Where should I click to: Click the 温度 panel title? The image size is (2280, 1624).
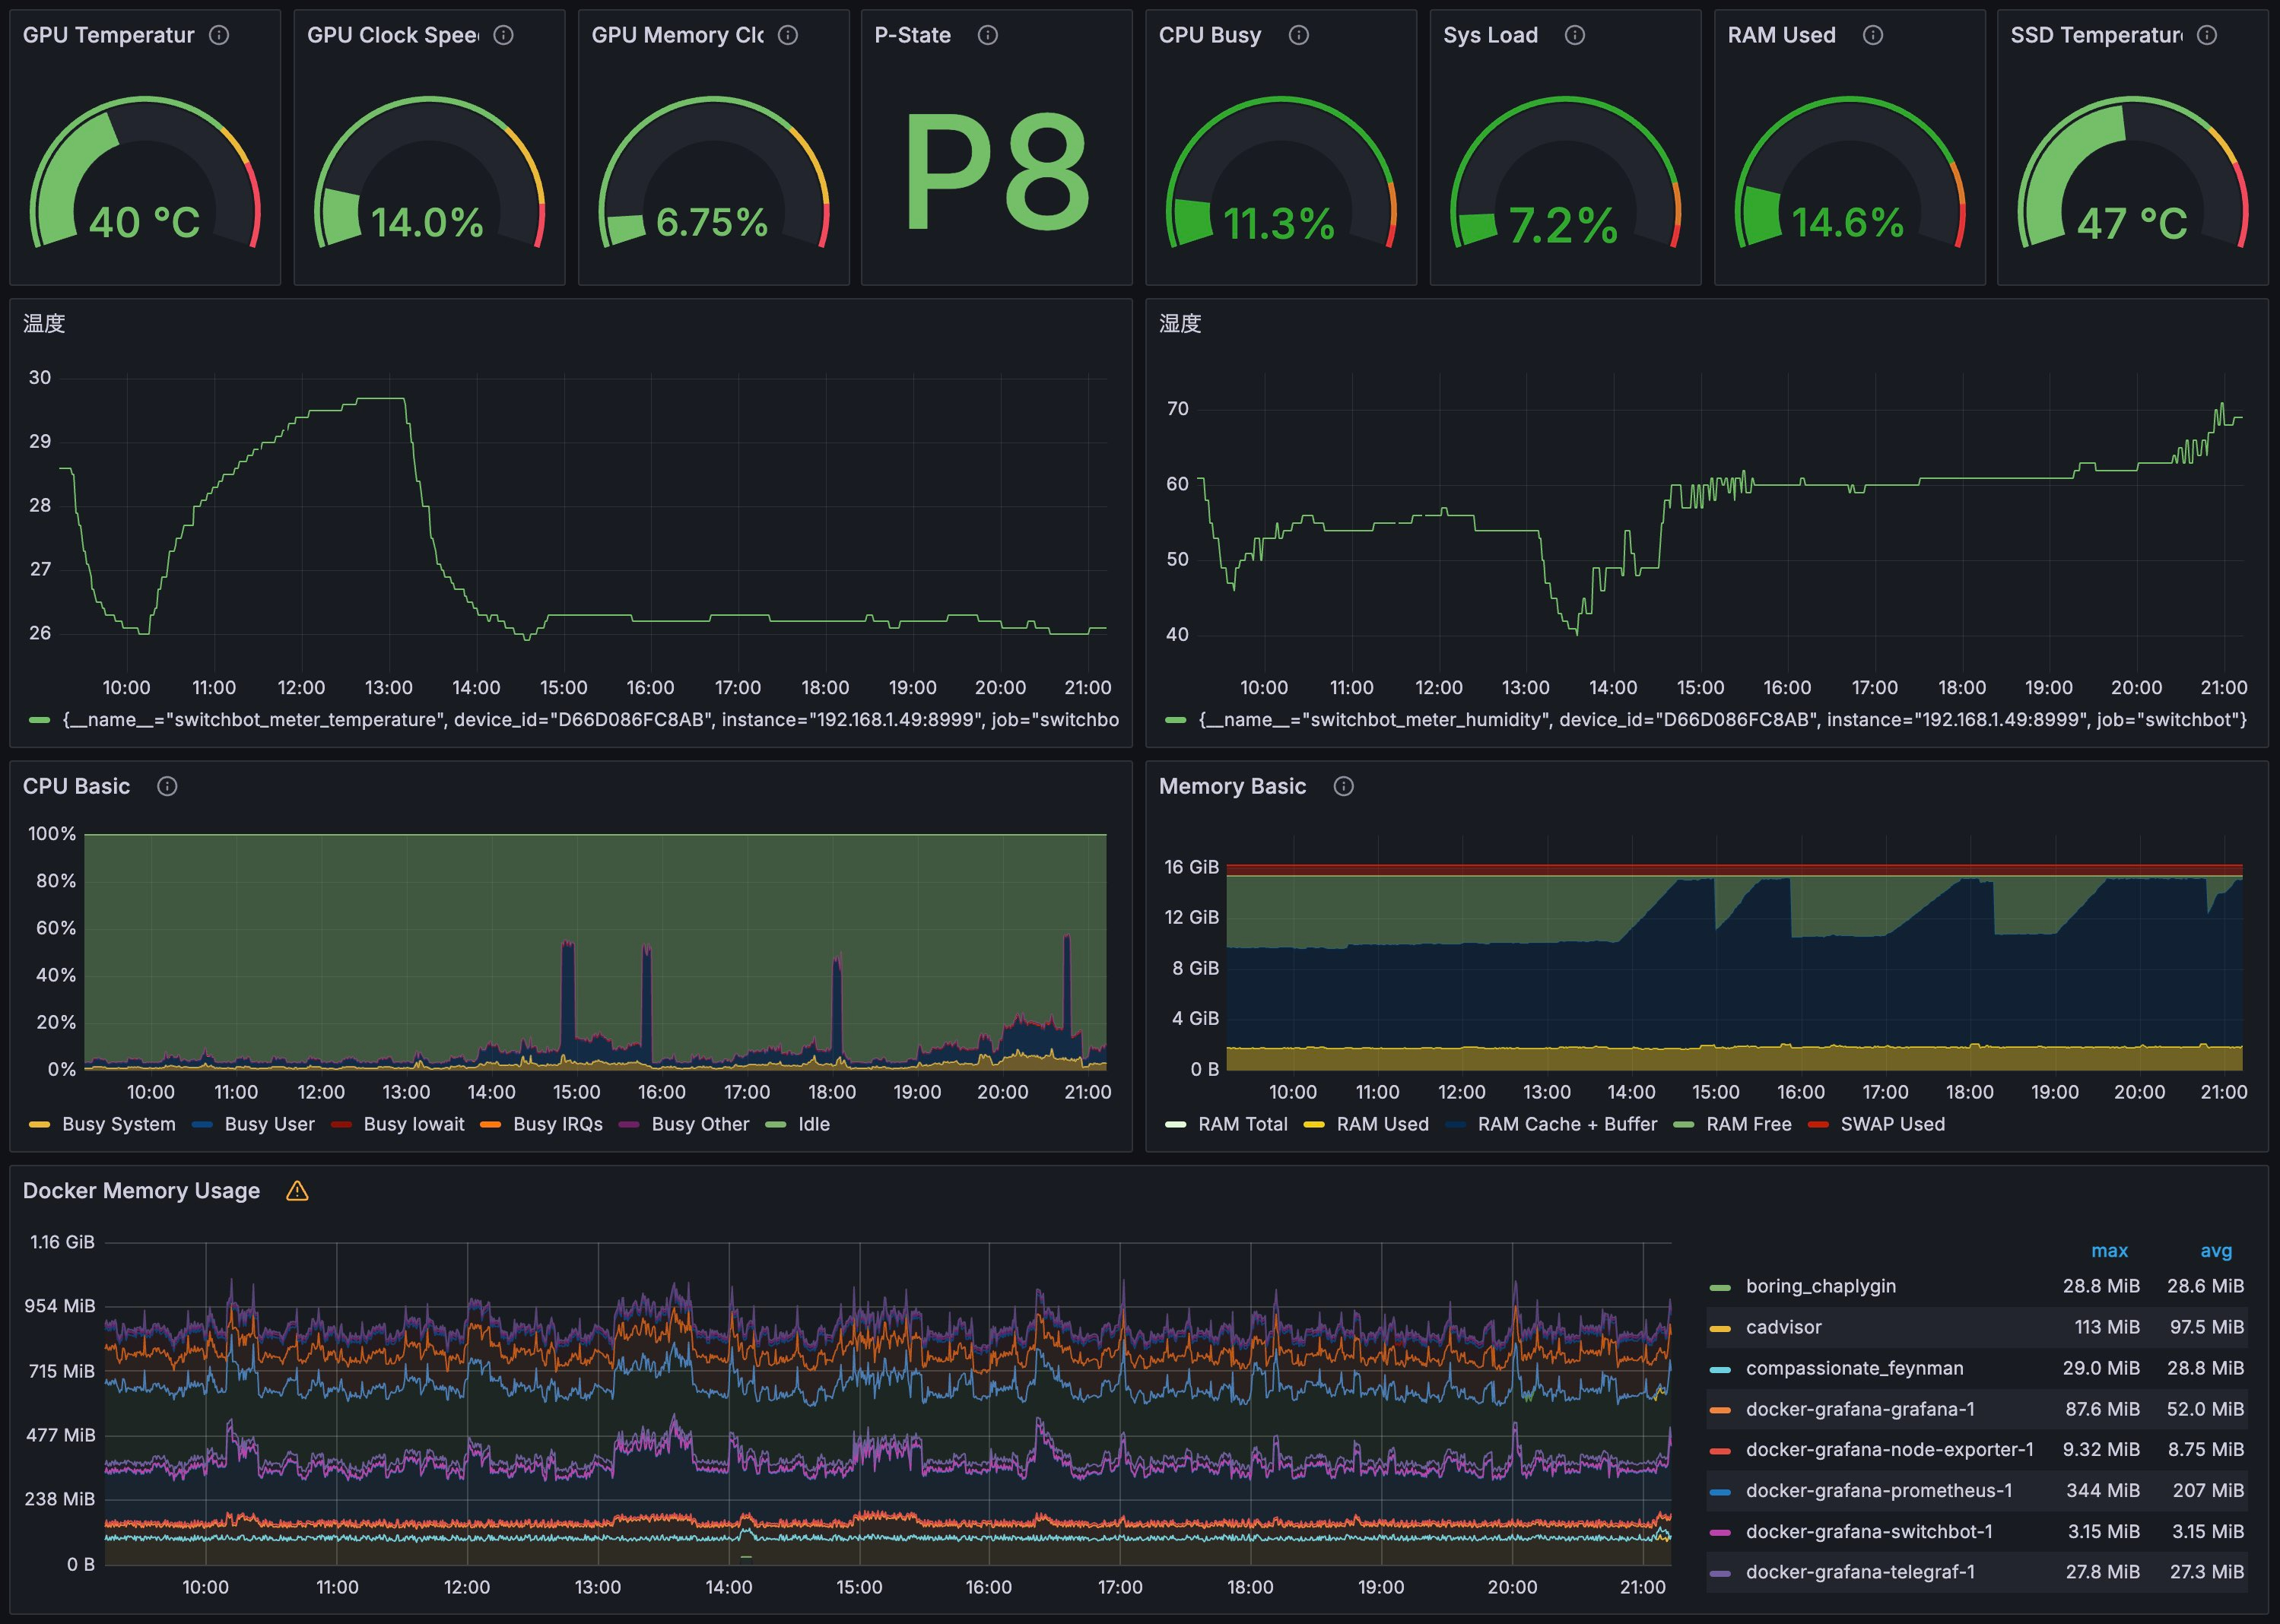[44, 324]
